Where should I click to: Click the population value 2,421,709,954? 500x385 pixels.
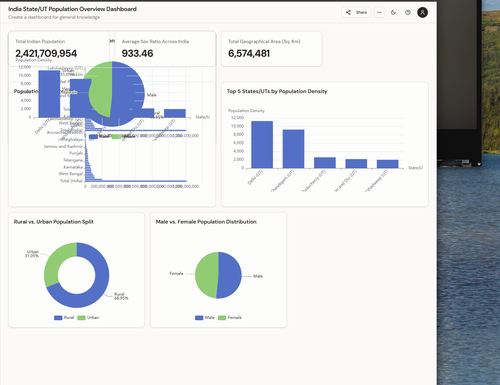coord(46,53)
